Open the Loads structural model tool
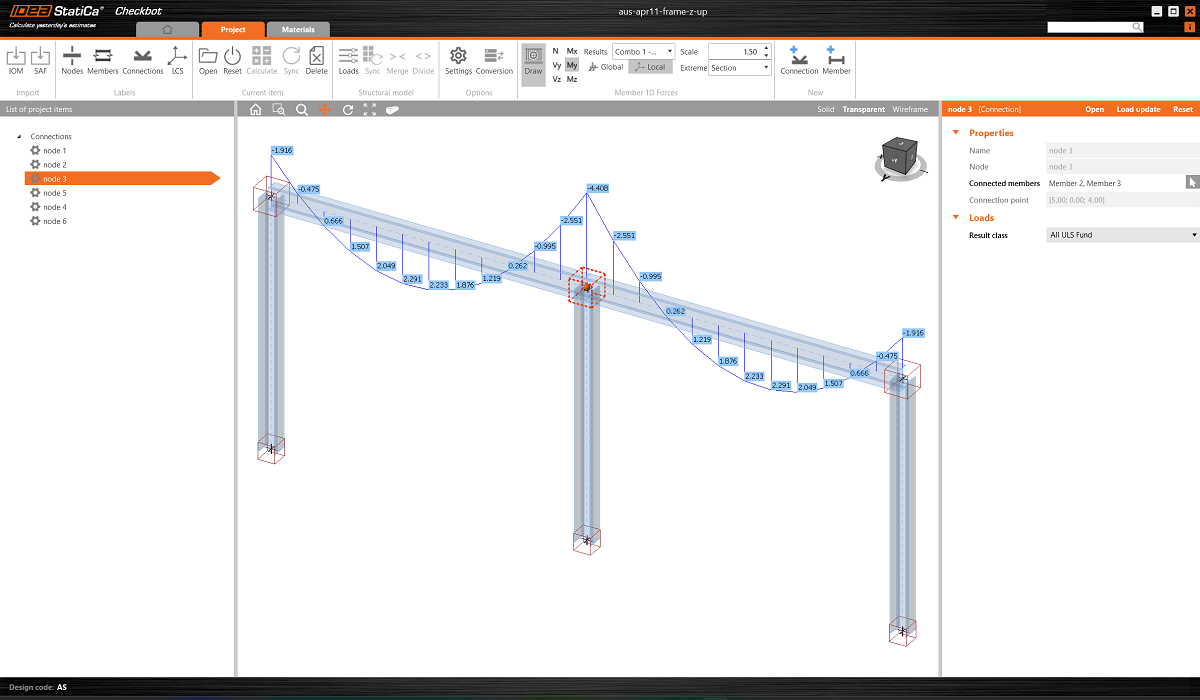This screenshot has height=700, width=1200. (348, 59)
